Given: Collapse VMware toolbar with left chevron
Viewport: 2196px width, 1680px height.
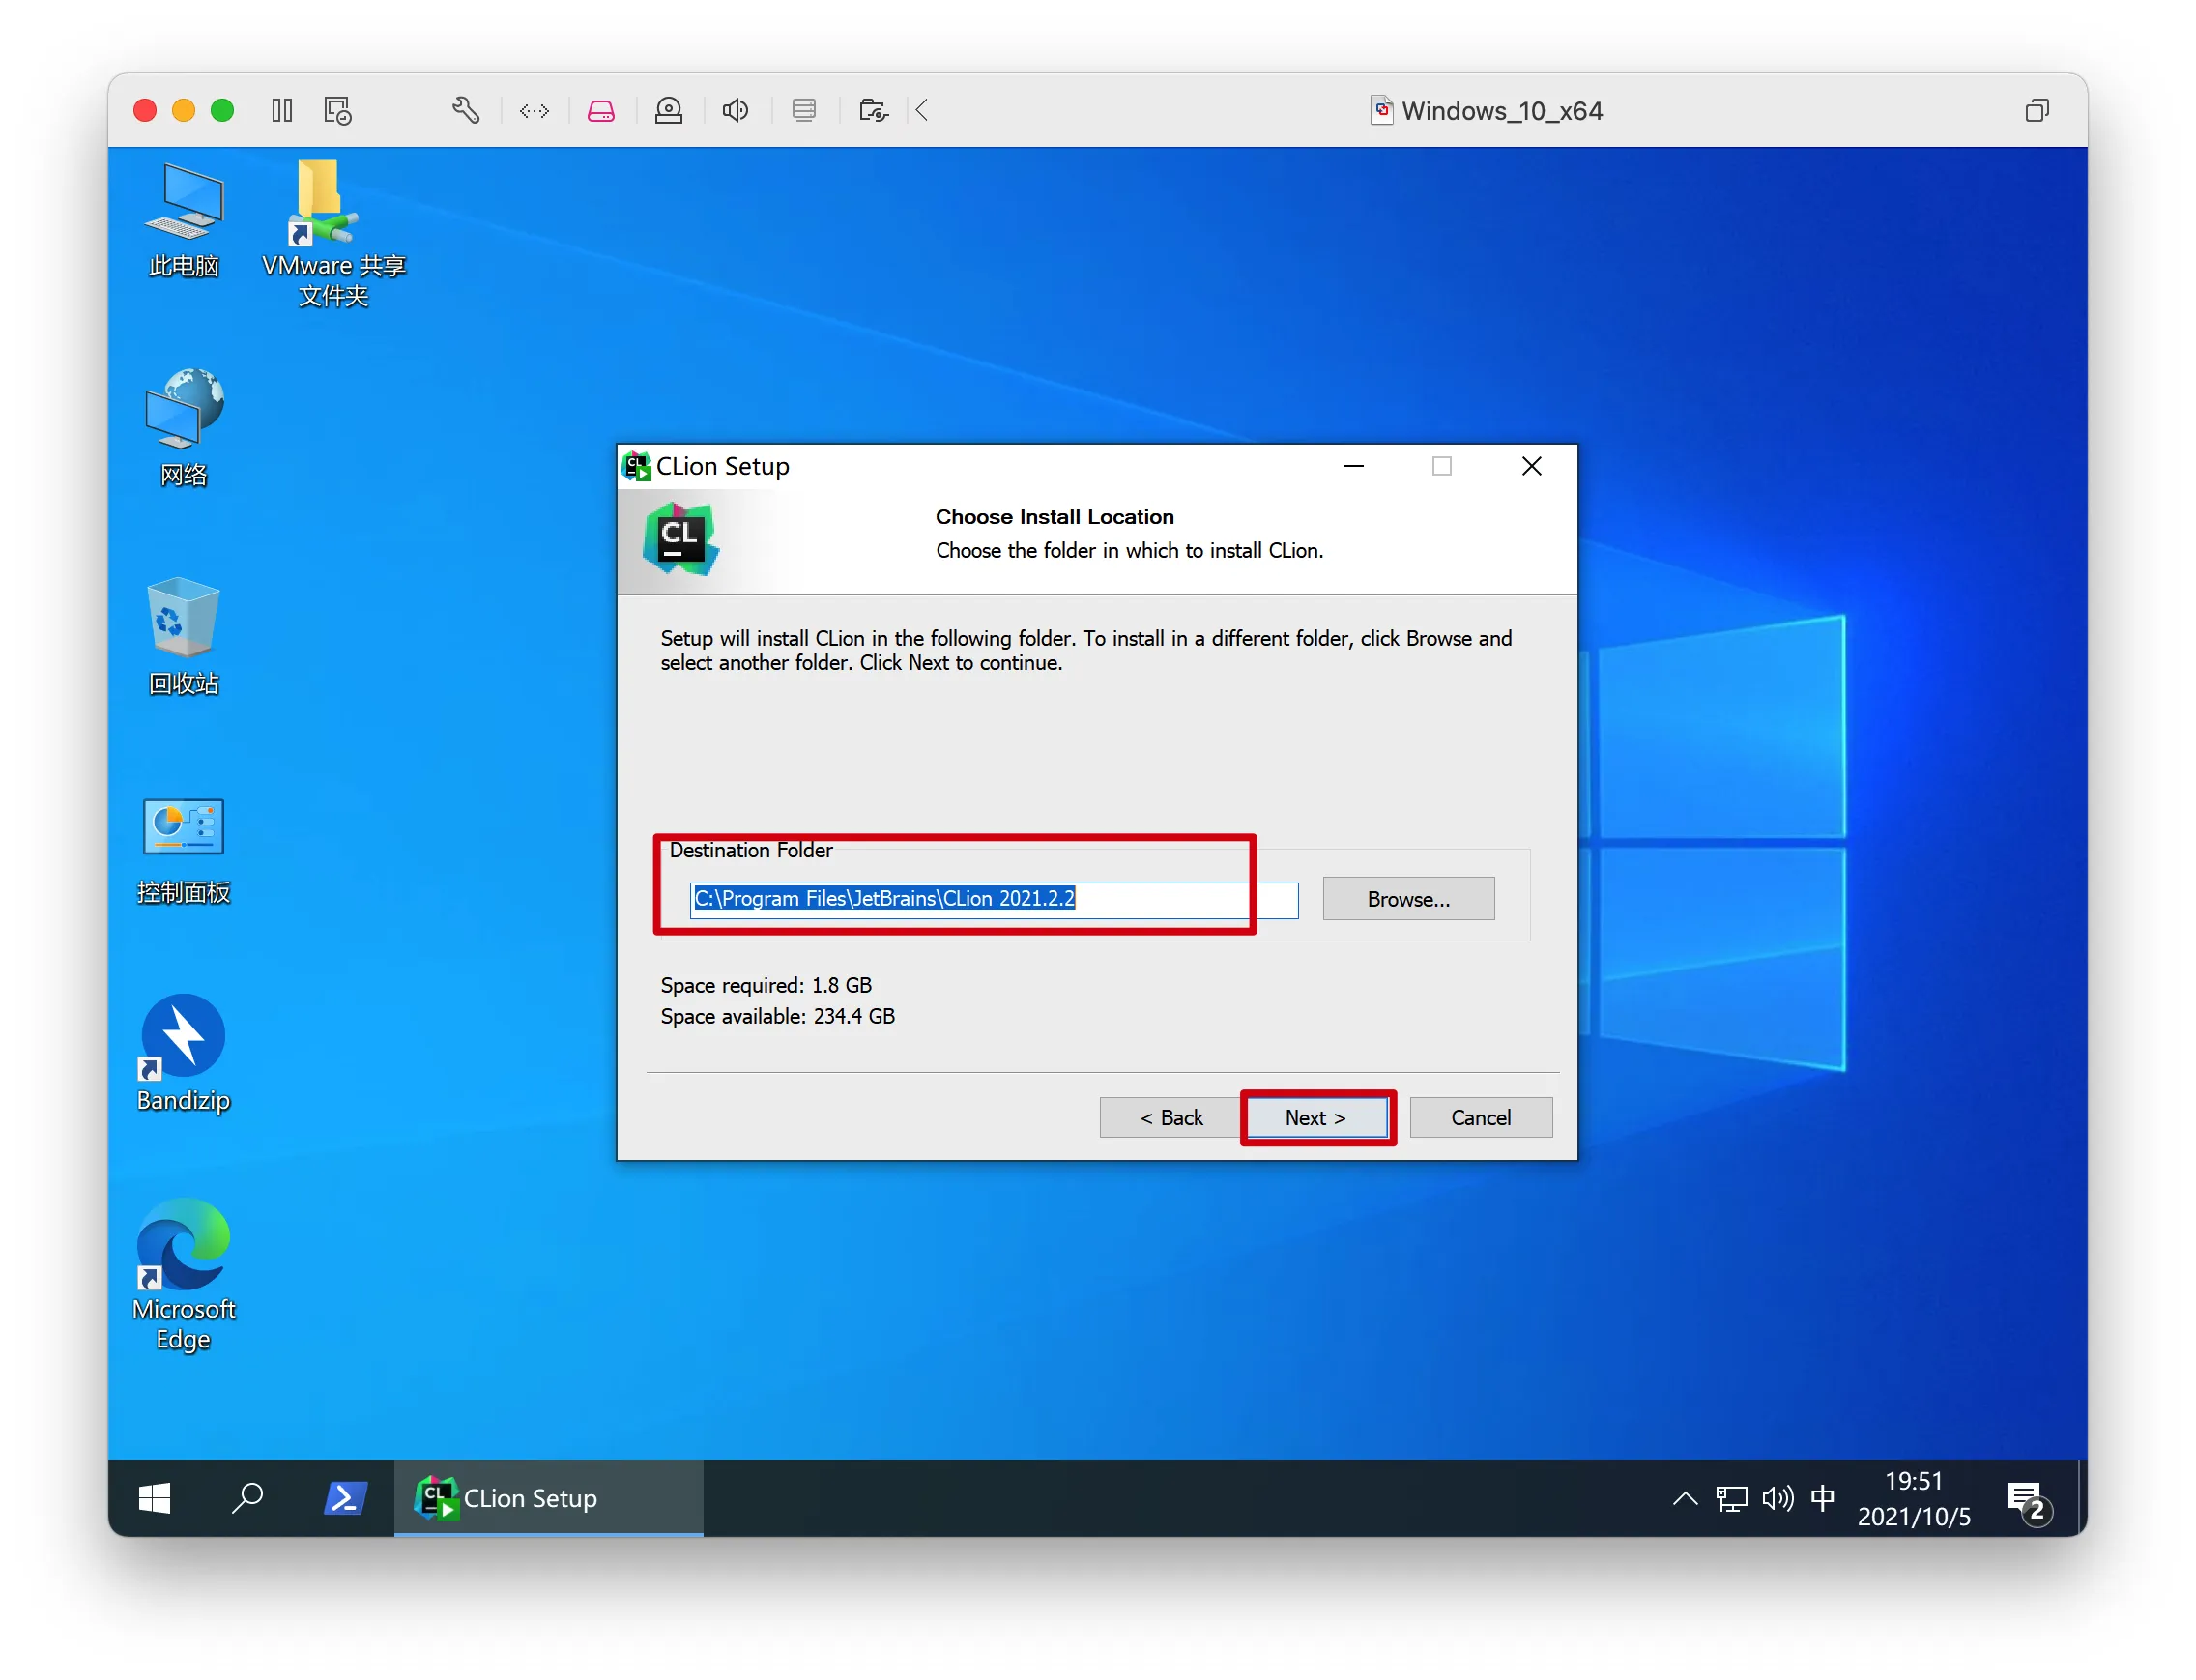Looking at the screenshot, I should (x=922, y=110).
